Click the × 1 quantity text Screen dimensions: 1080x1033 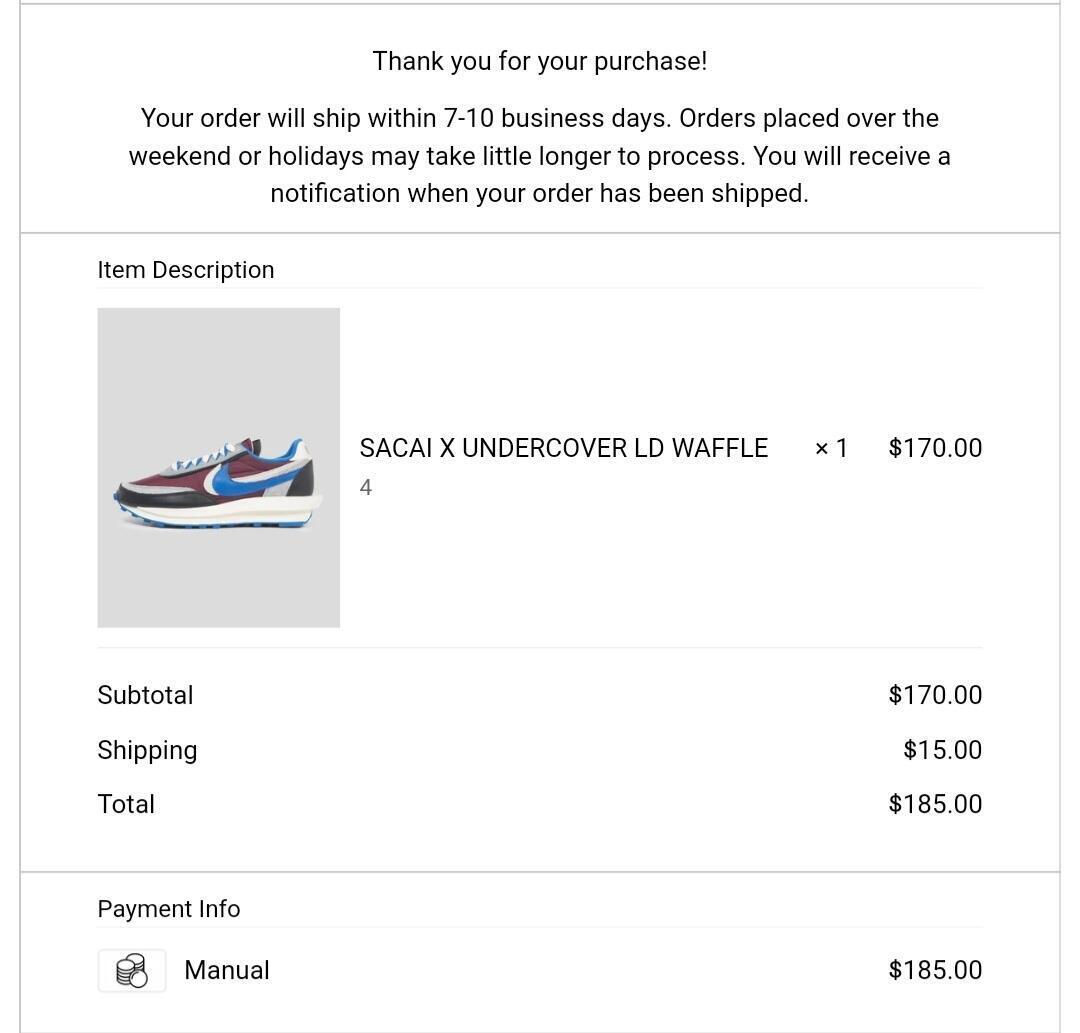[x=831, y=448]
